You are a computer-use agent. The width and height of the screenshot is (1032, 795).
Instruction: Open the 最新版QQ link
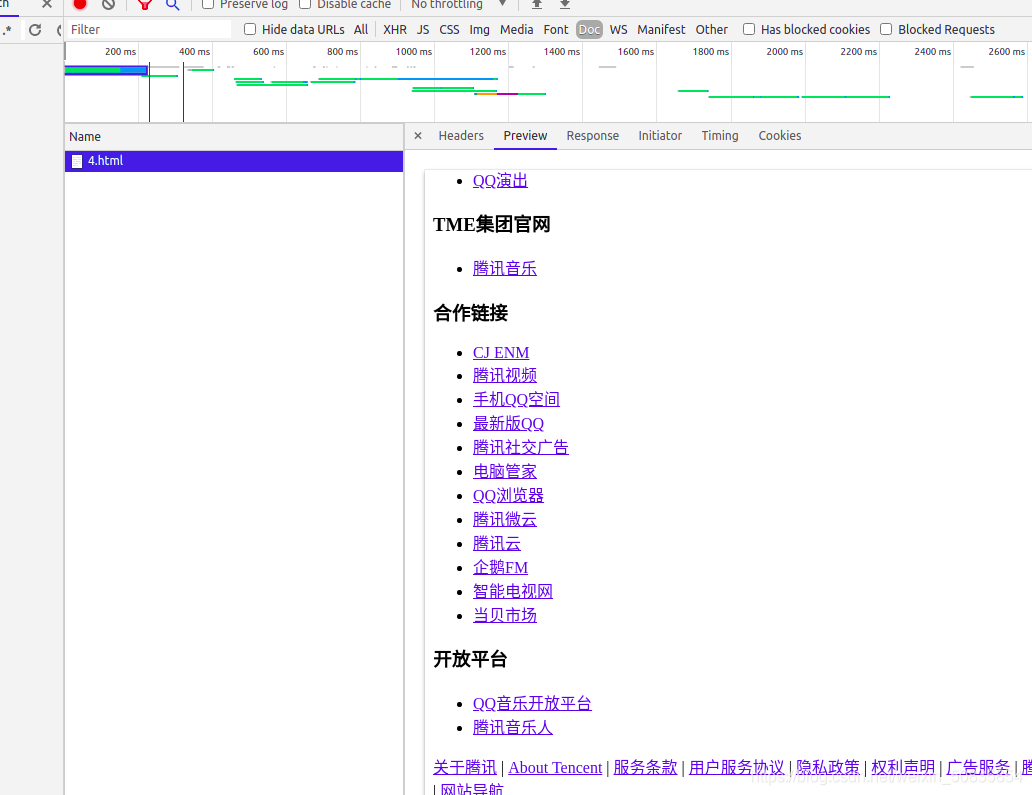click(508, 424)
